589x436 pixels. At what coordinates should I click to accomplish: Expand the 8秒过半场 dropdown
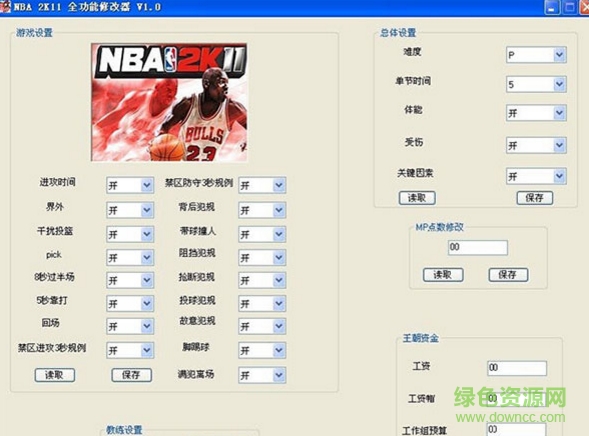pos(130,280)
